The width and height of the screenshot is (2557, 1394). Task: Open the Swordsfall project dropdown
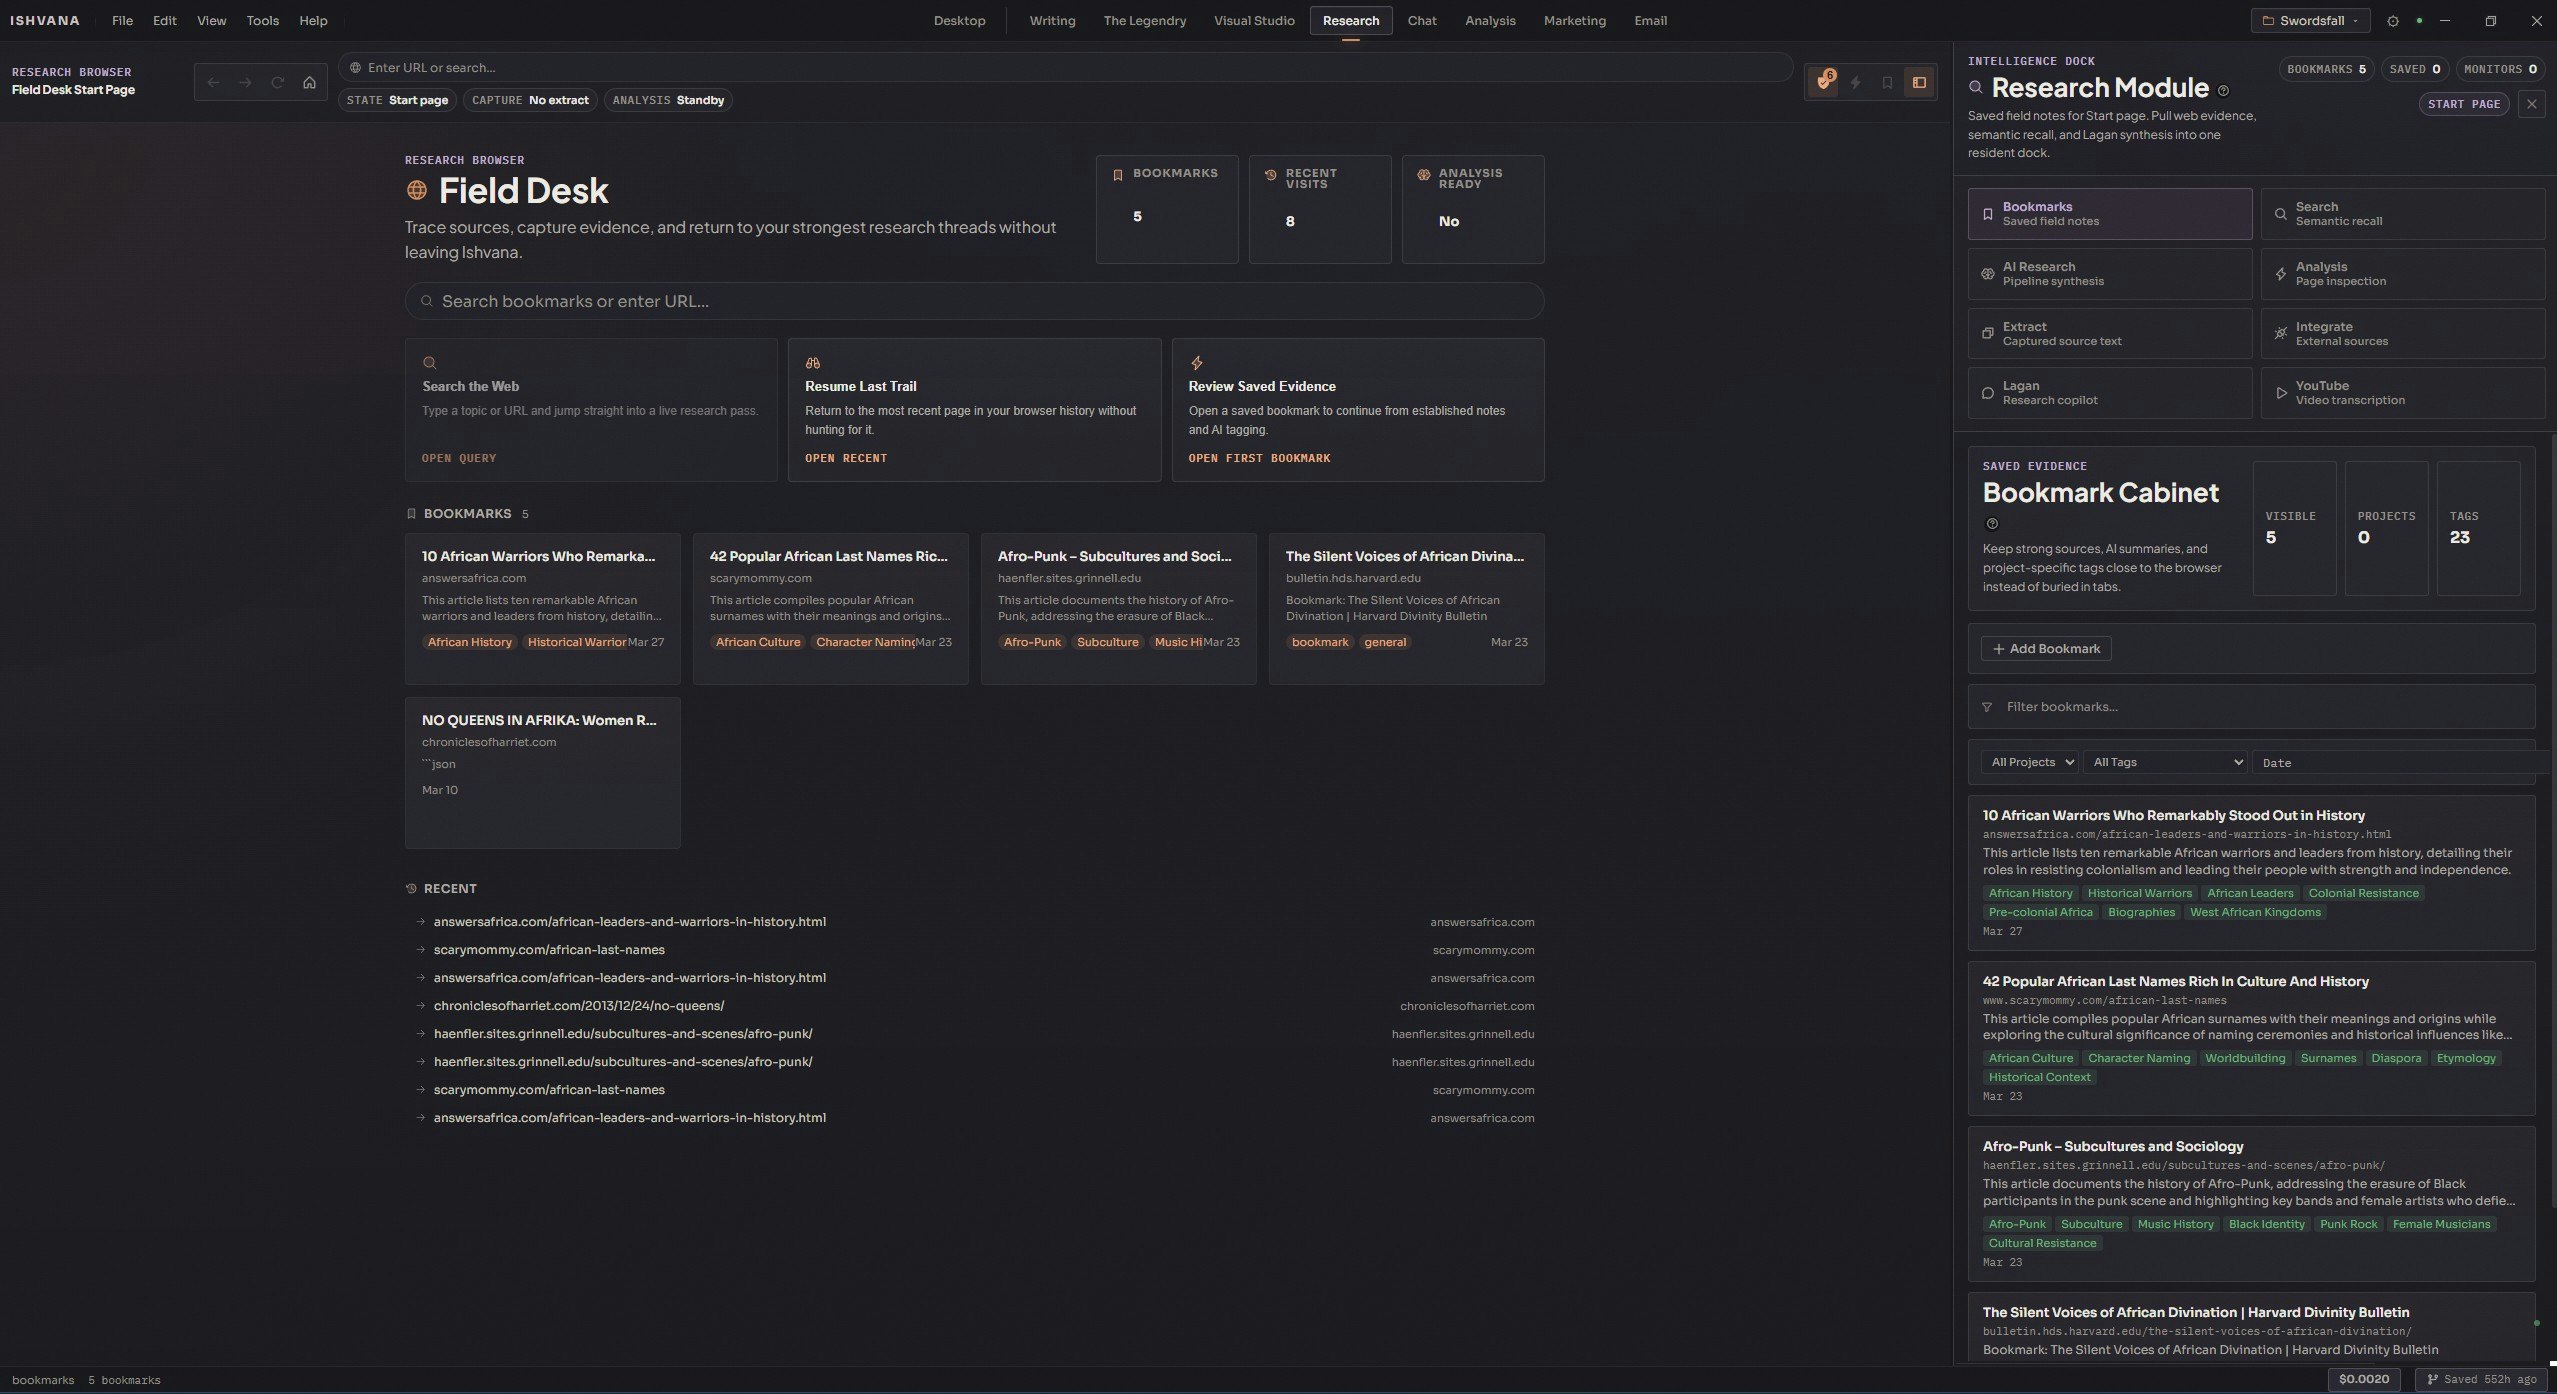pyautogui.click(x=2309, y=21)
